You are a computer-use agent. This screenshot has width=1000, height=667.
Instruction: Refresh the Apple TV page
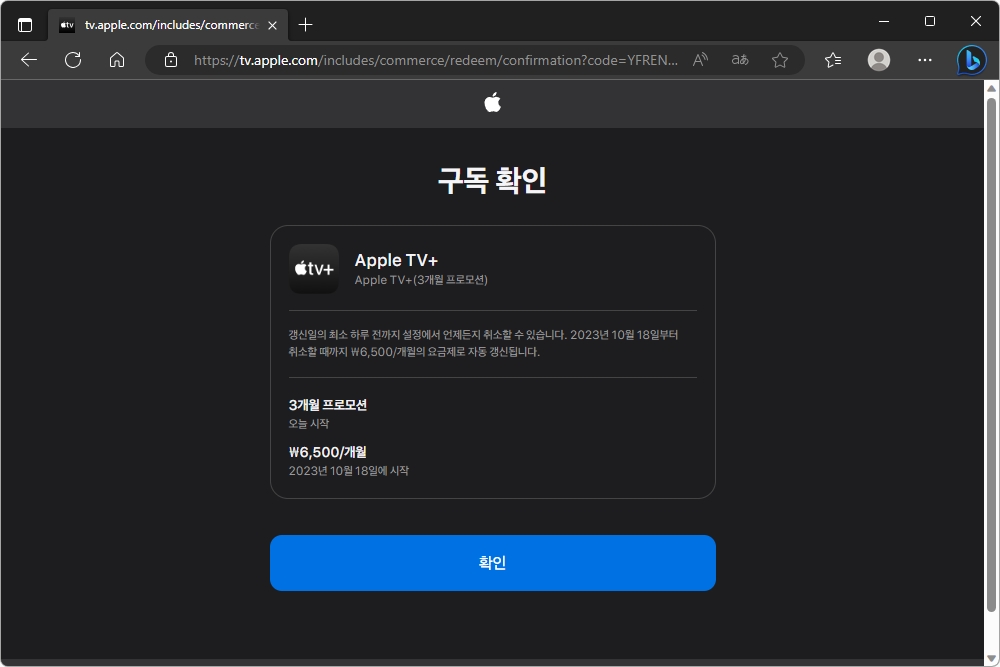(x=73, y=60)
